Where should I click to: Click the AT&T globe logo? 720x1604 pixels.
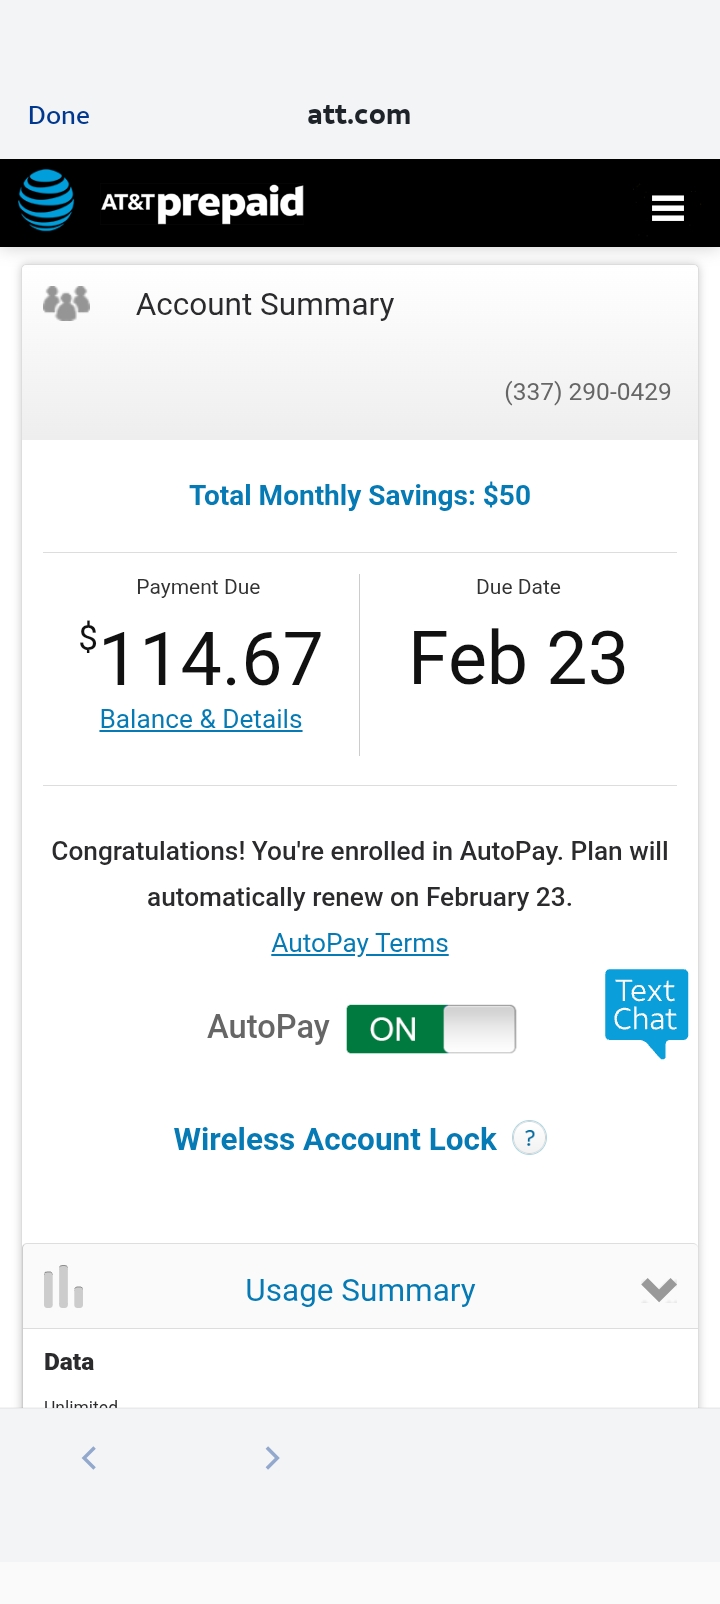[x=46, y=201]
